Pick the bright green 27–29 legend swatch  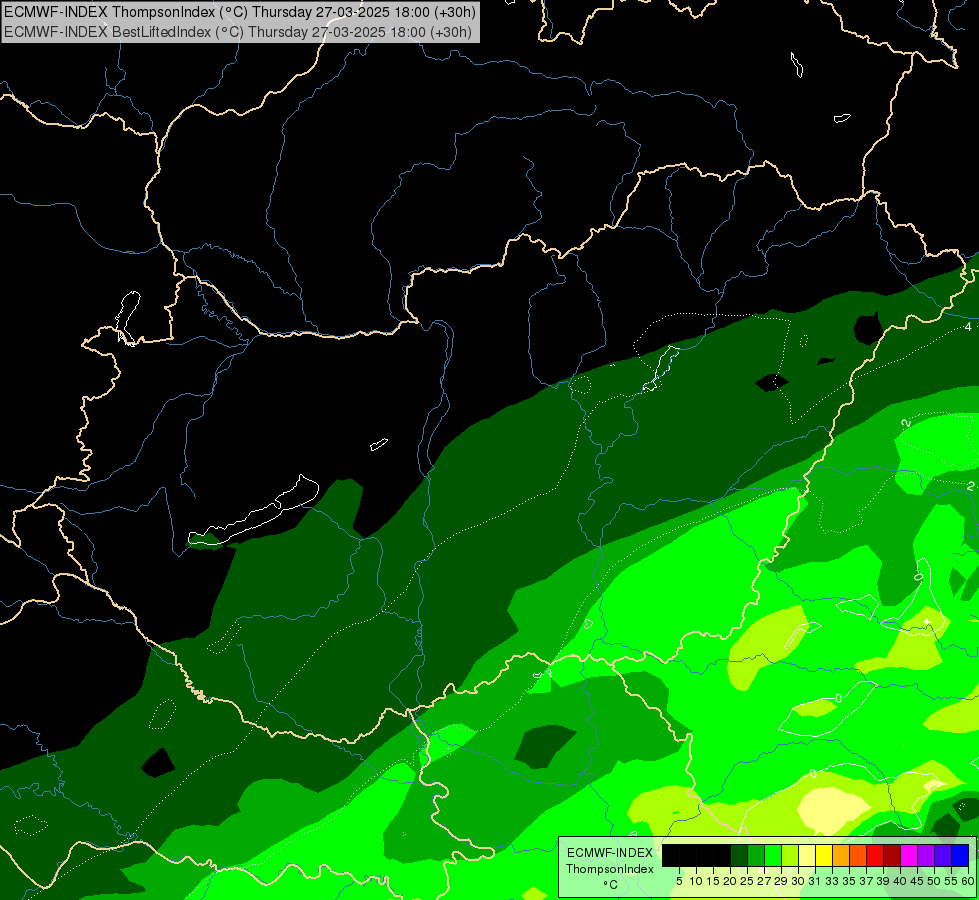(773, 855)
